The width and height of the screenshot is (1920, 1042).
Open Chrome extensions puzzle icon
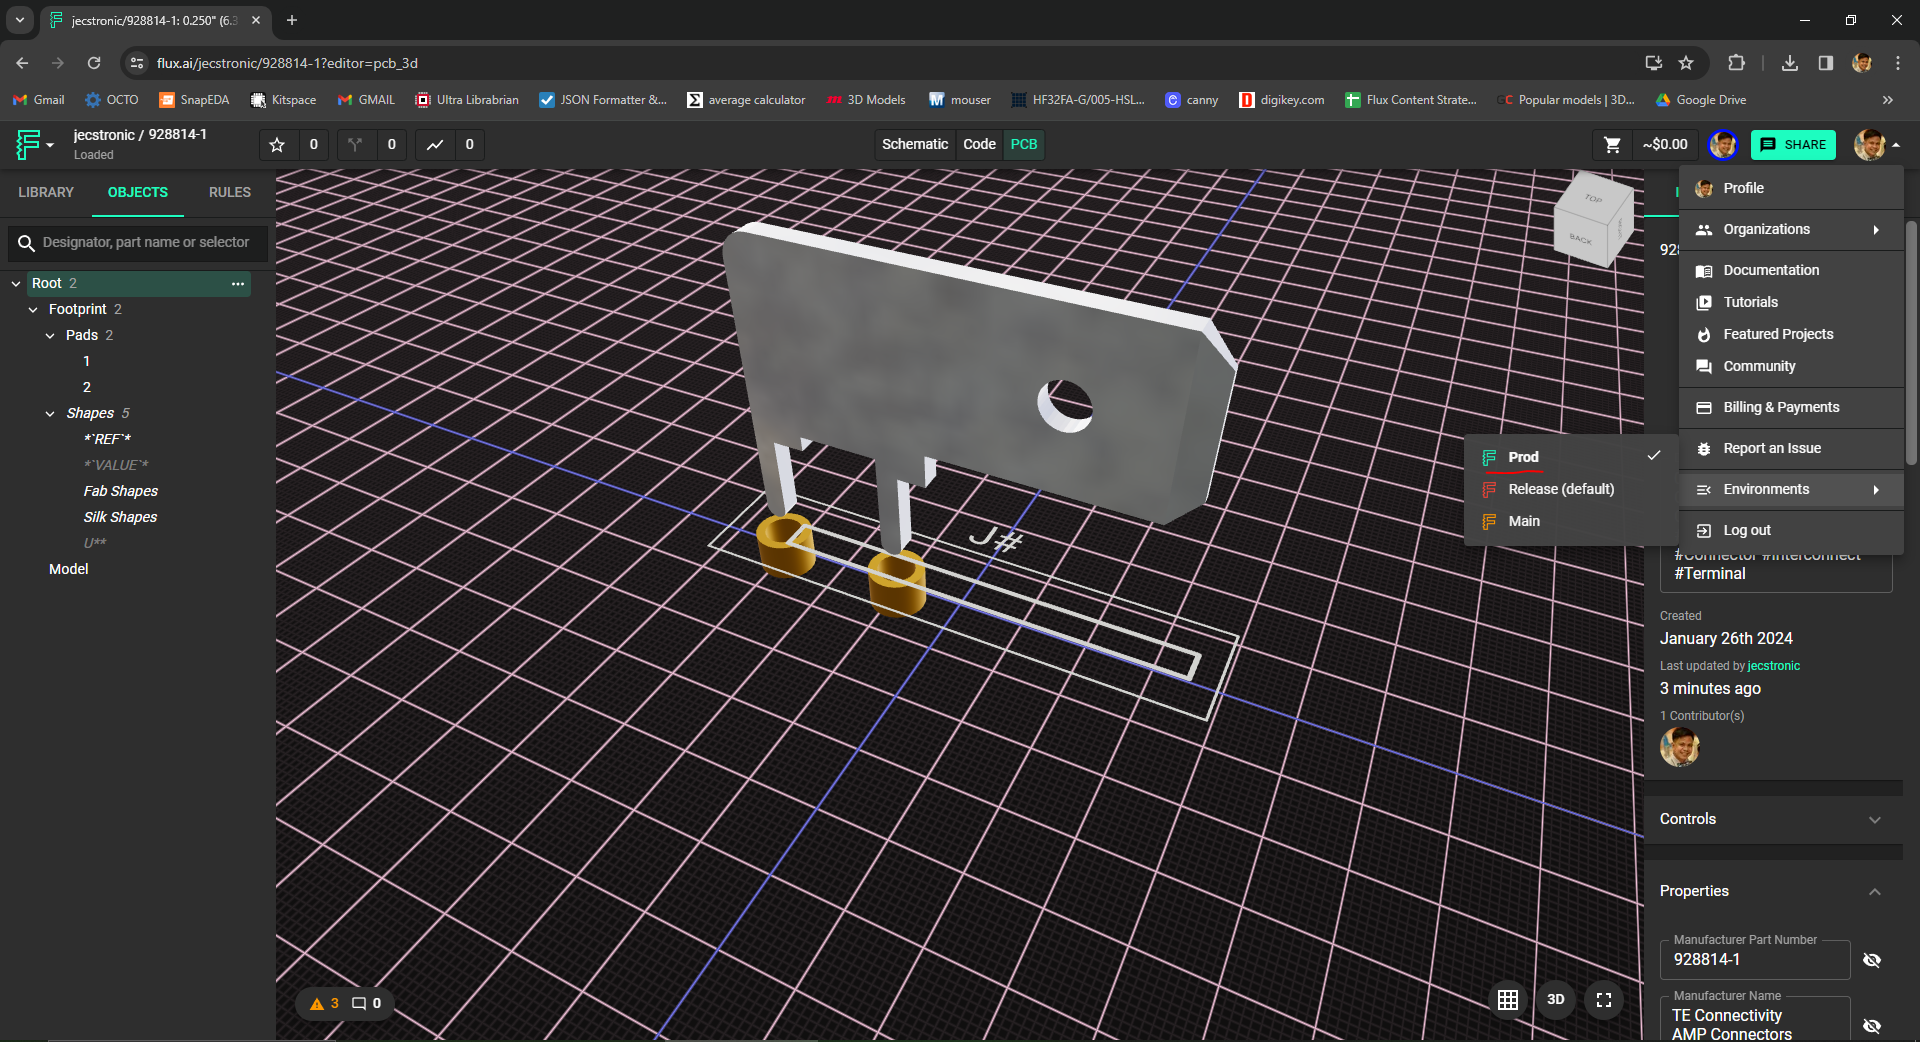point(1736,63)
